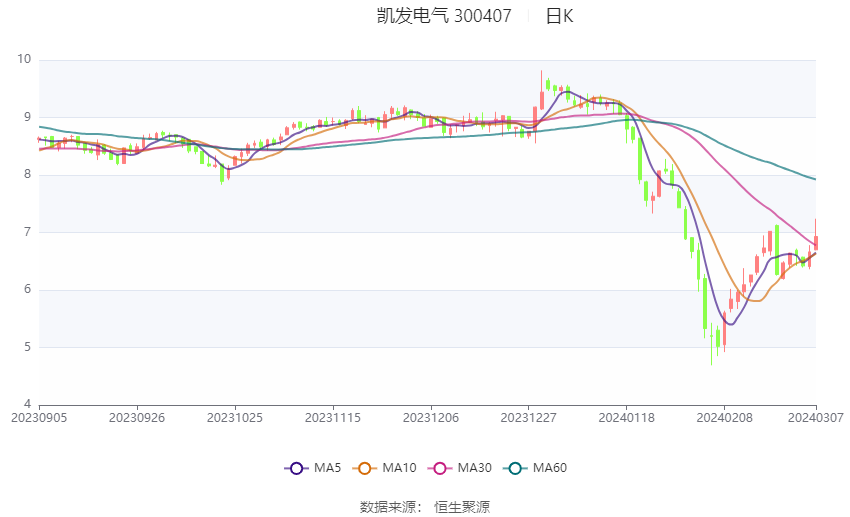Click the 20231115 date axis label
This screenshot has height=517, width=850.
pos(333,418)
